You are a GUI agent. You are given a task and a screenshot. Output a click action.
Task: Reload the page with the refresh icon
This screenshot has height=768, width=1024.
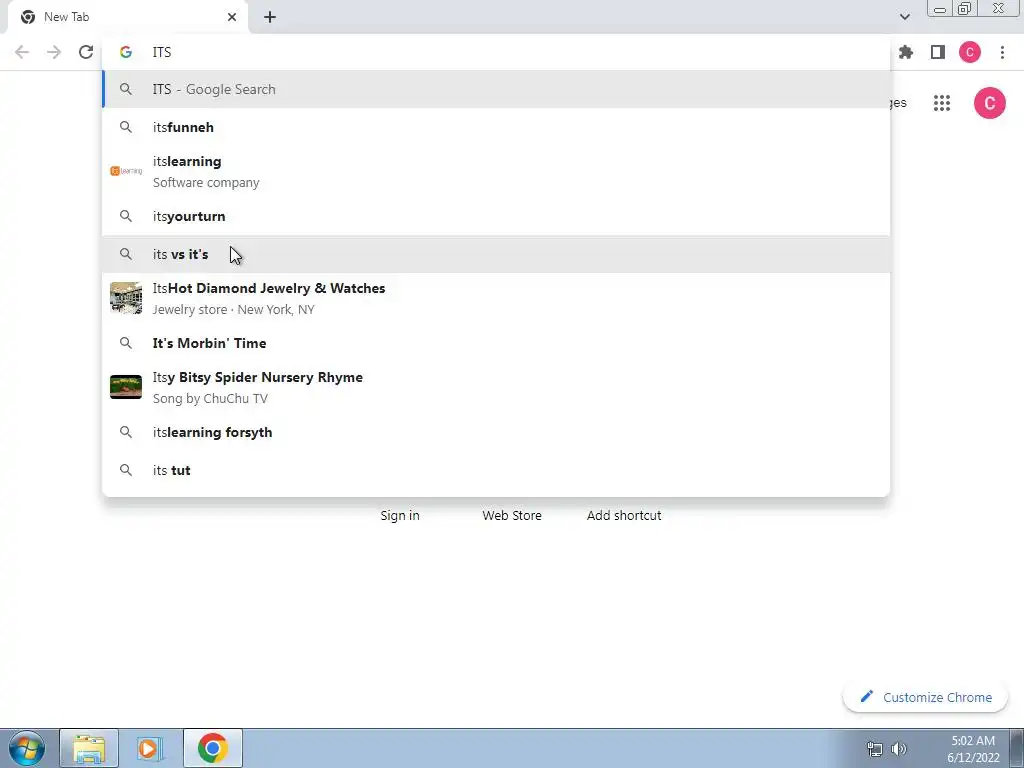86,52
